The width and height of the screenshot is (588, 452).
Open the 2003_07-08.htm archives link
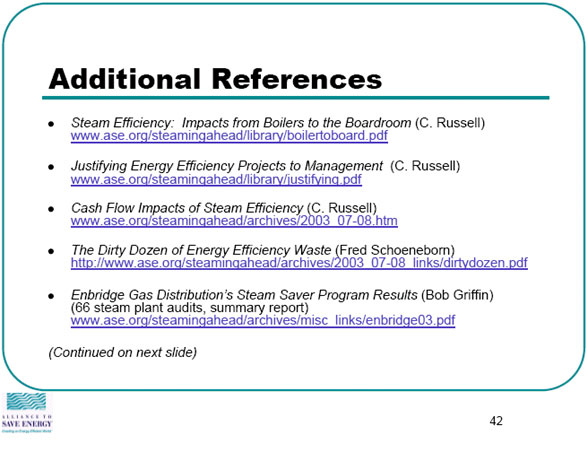coord(234,221)
